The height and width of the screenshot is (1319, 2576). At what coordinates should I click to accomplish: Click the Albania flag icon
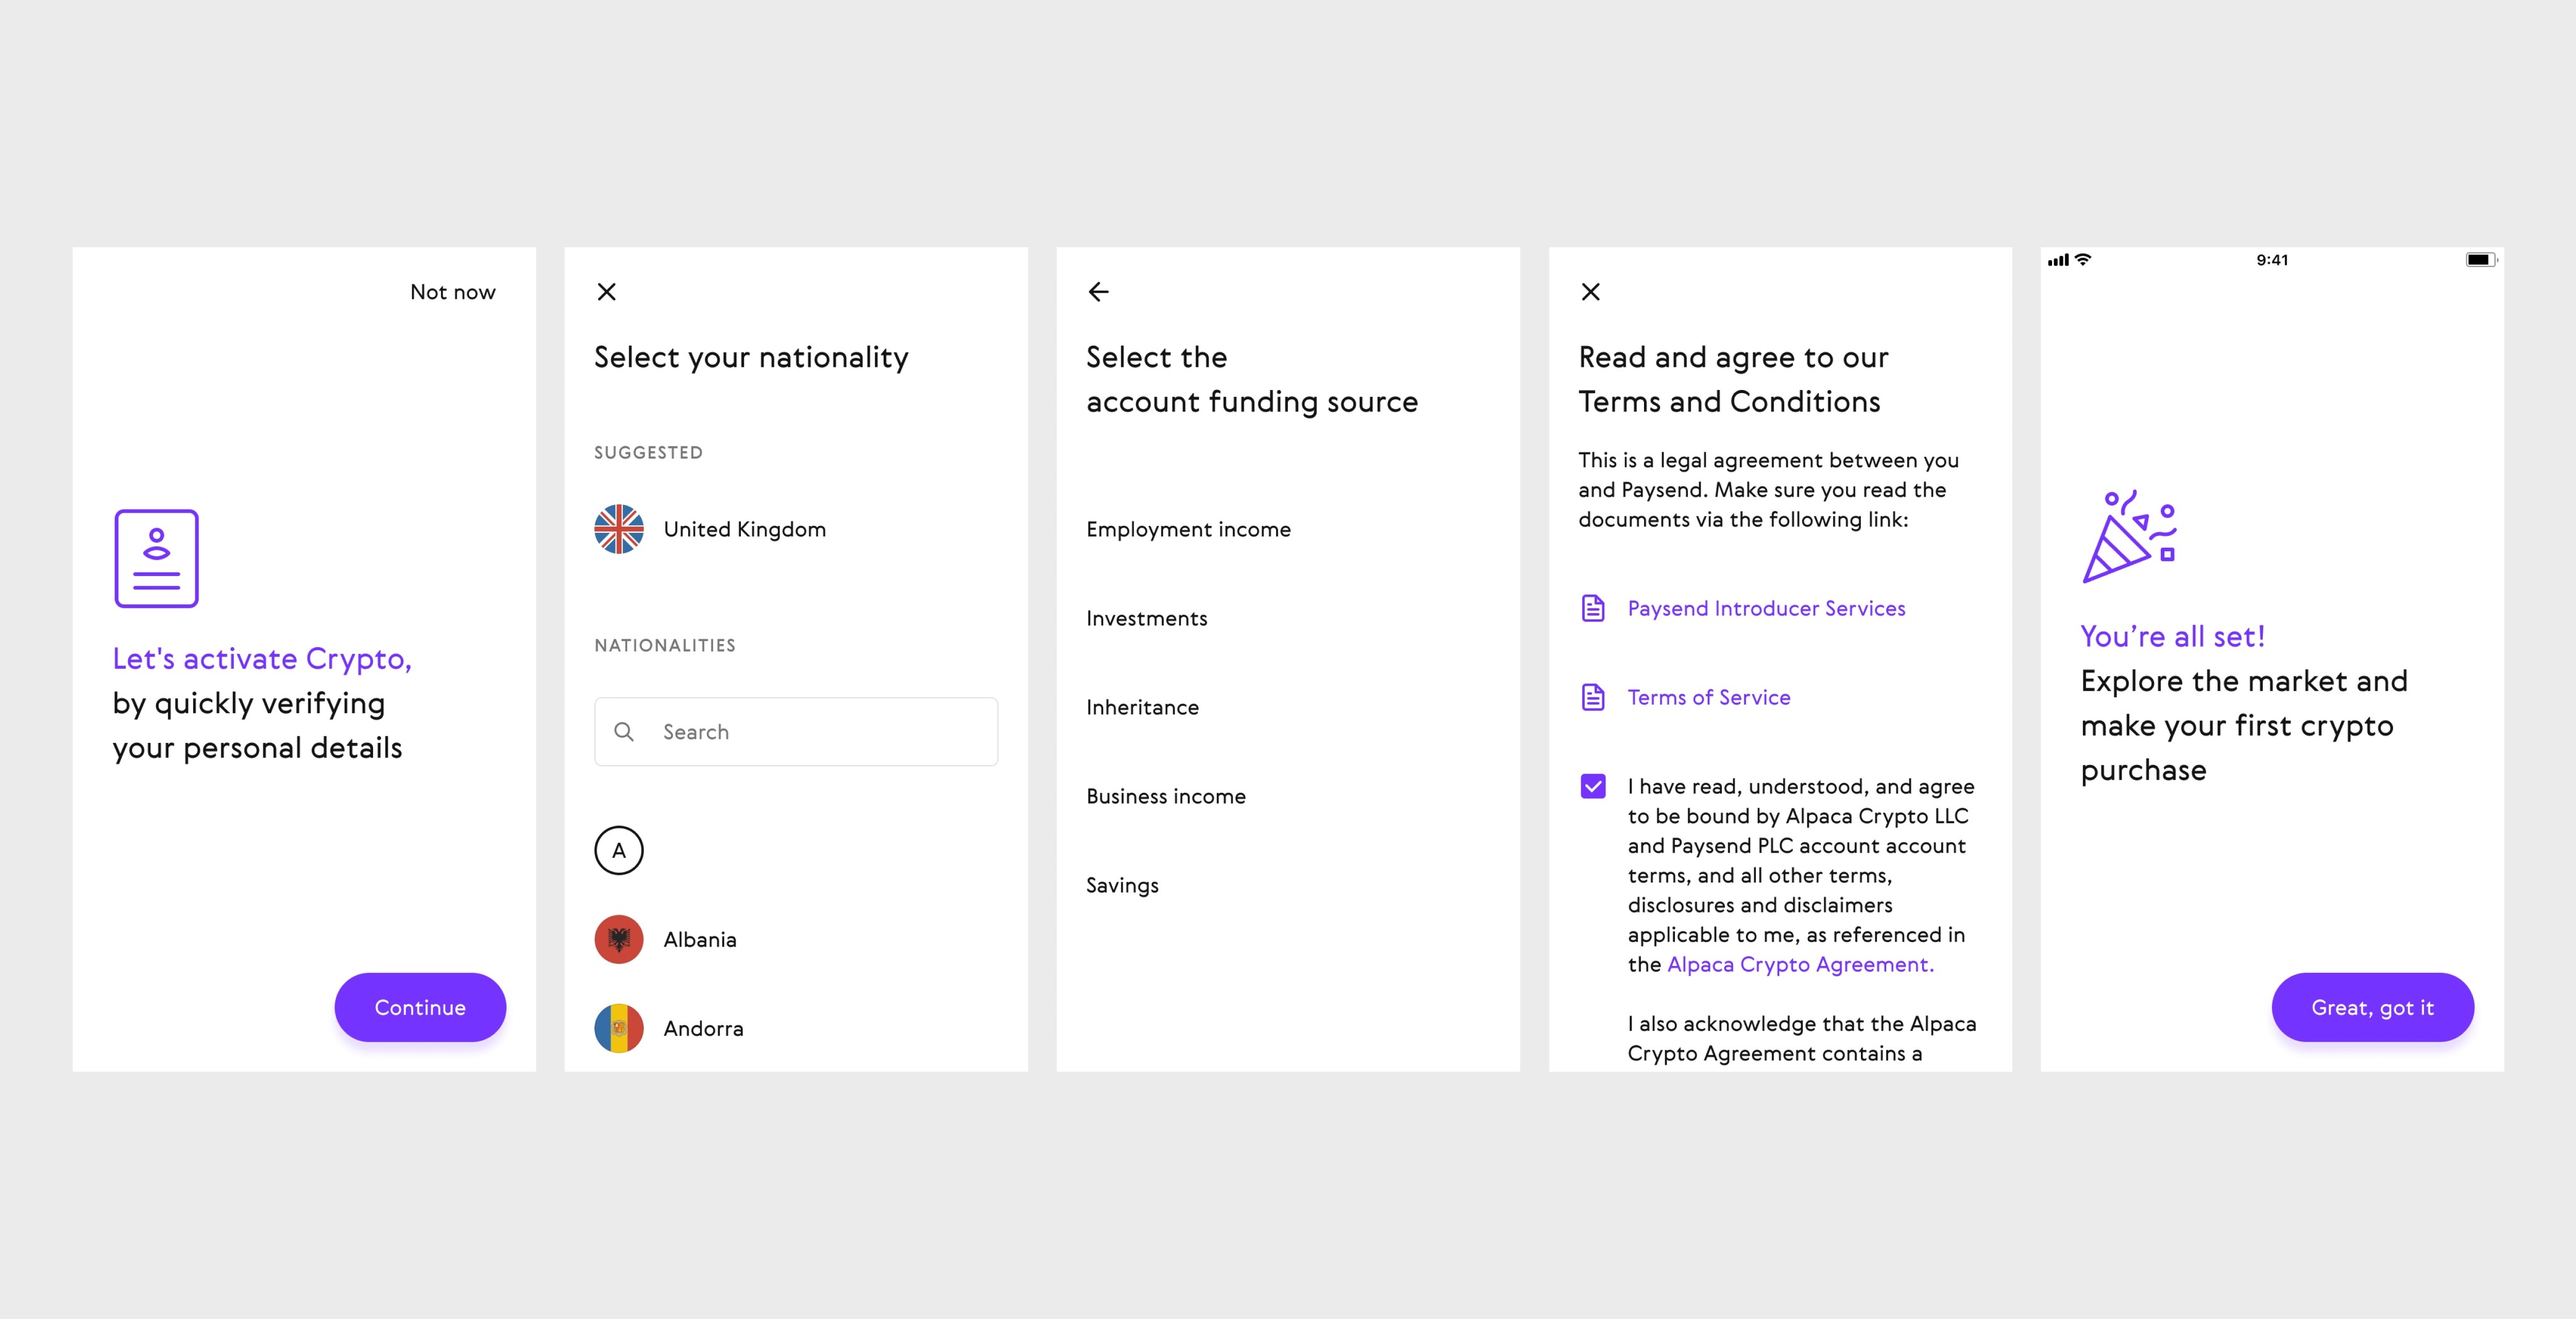(x=619, y=939)
